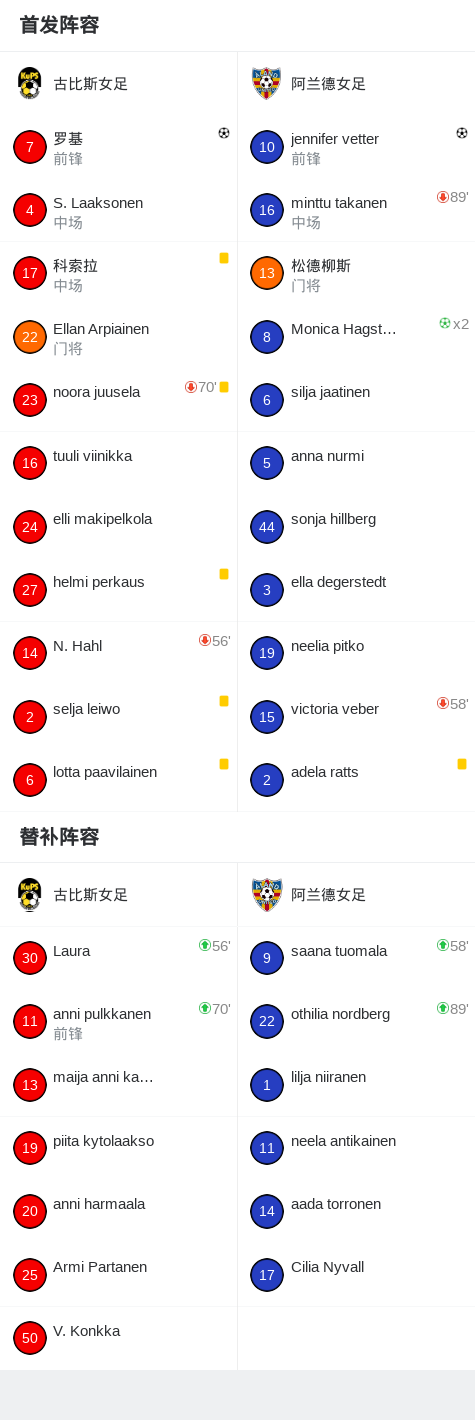Click the KuPS team logo in starting lineup
The image size is (475, 1420).
pos(30,83)
